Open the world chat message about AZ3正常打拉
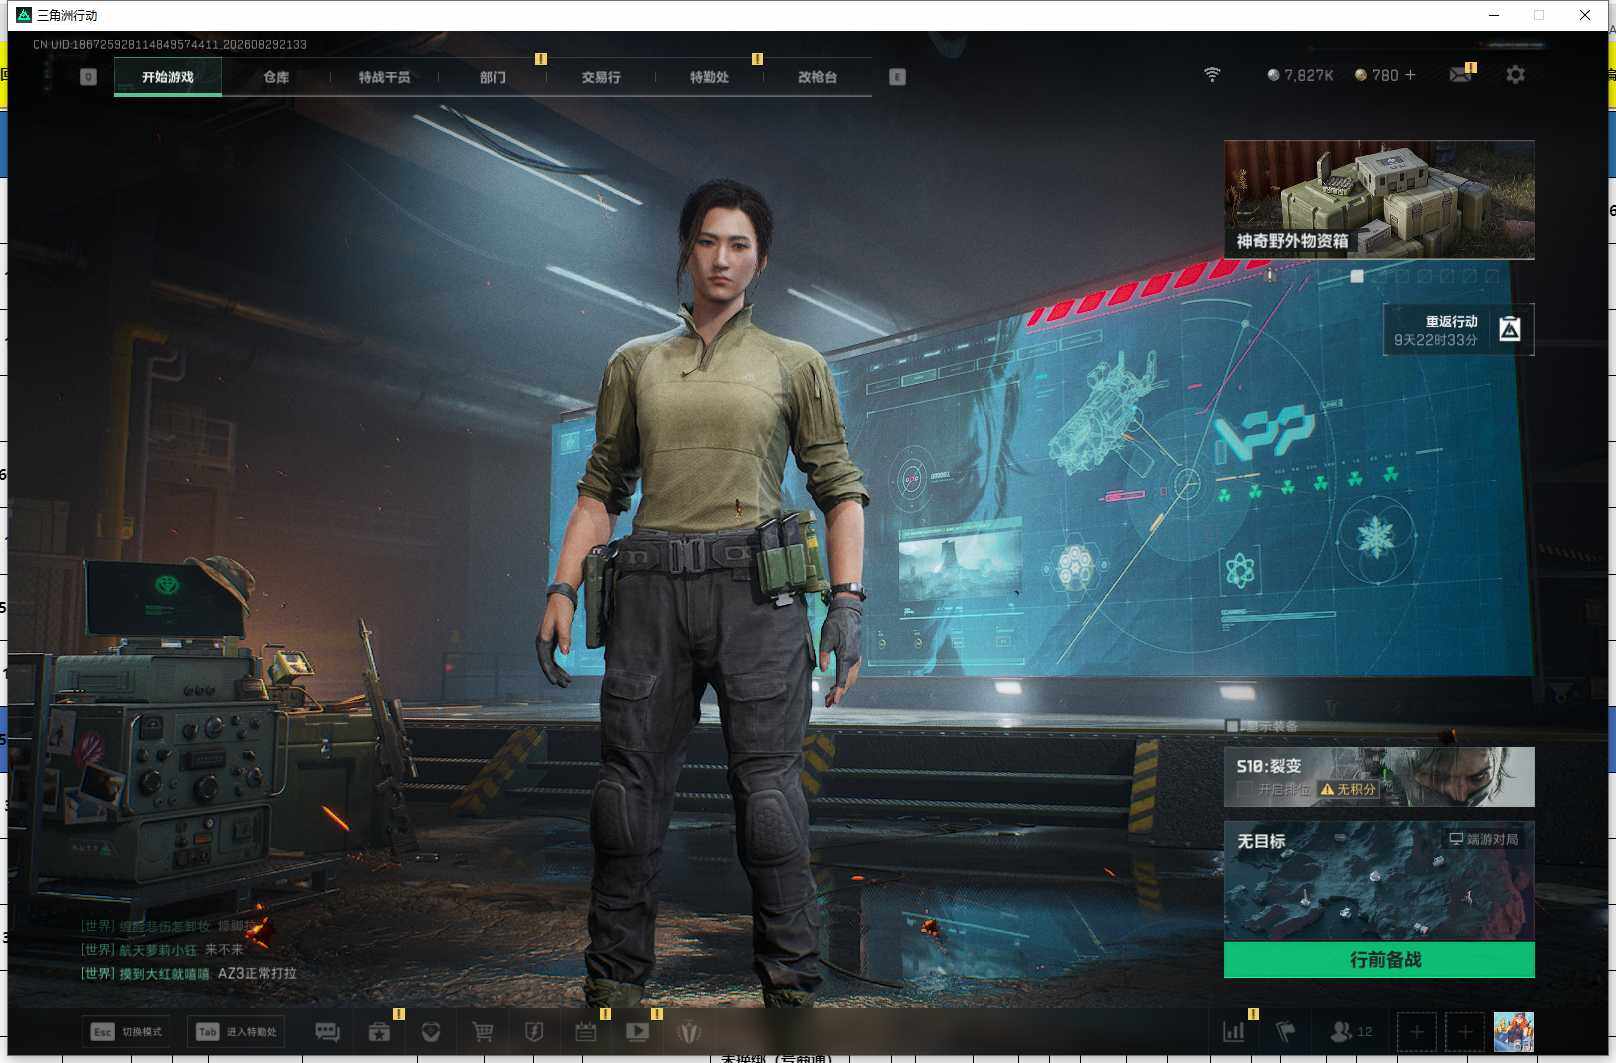Viewport: 1616px width, 1063px height. tap(189, 973)
